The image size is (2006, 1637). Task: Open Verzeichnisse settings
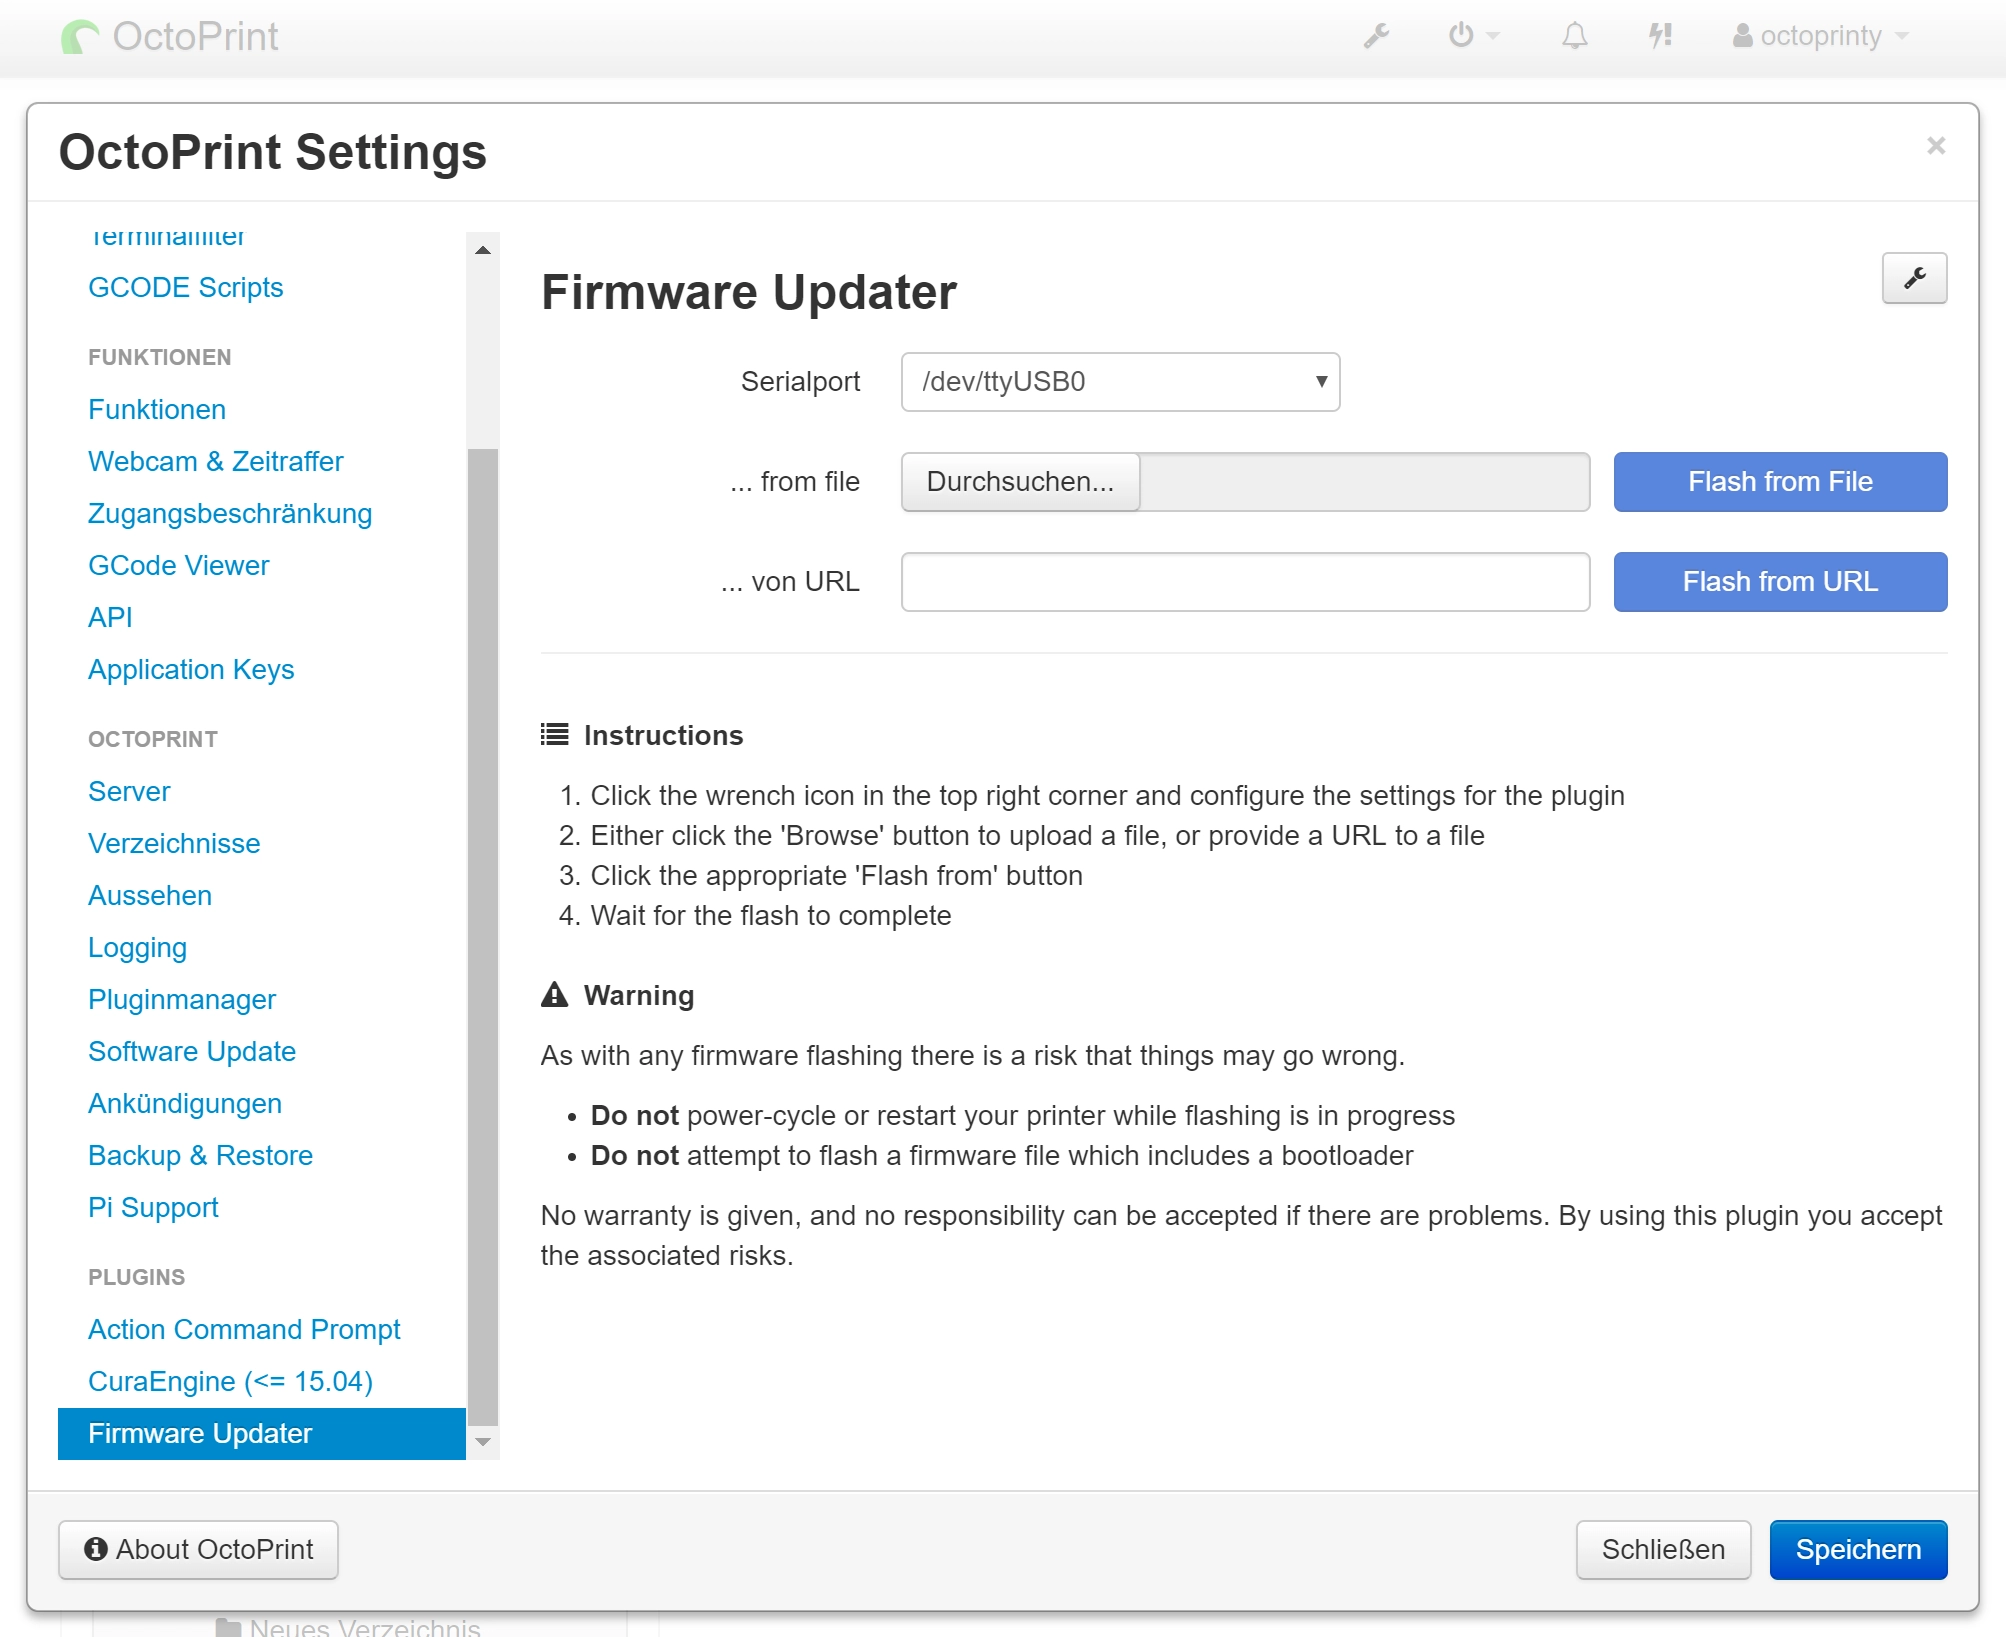click(x=174, y=844)
